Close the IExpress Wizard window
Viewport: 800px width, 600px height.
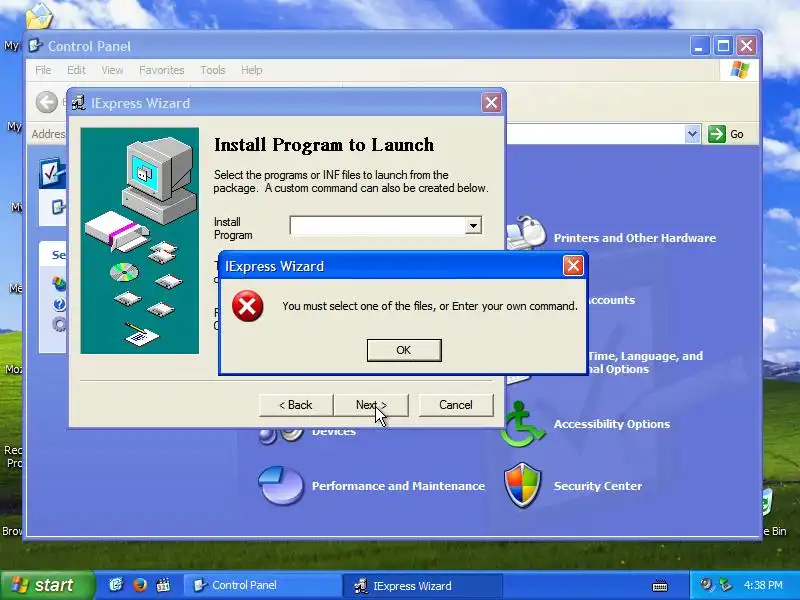[491, 103]
